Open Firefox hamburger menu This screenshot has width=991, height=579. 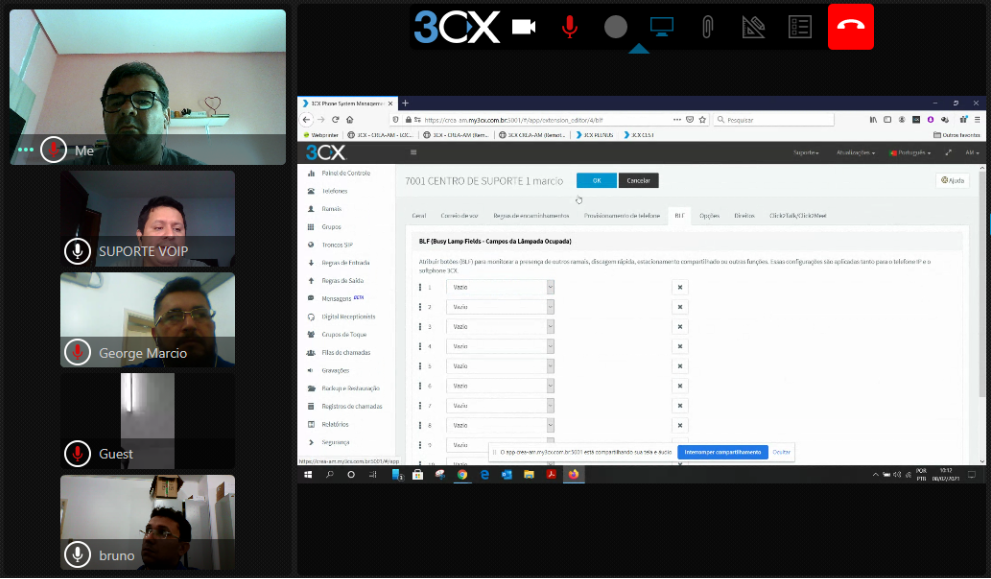pyautogui.click(x=977, y=119)
